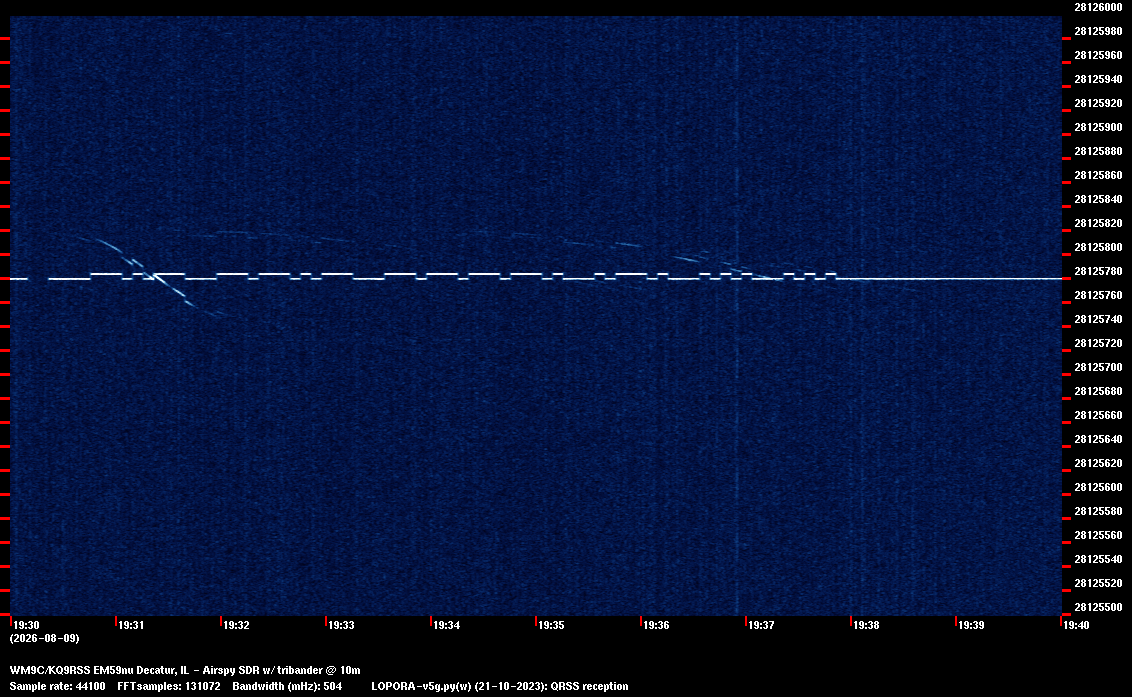This screenshot has width=1132, height=697.
Task: Click the FSK keyed signal trace near 19:33
Action: click(x=337, y=274)
